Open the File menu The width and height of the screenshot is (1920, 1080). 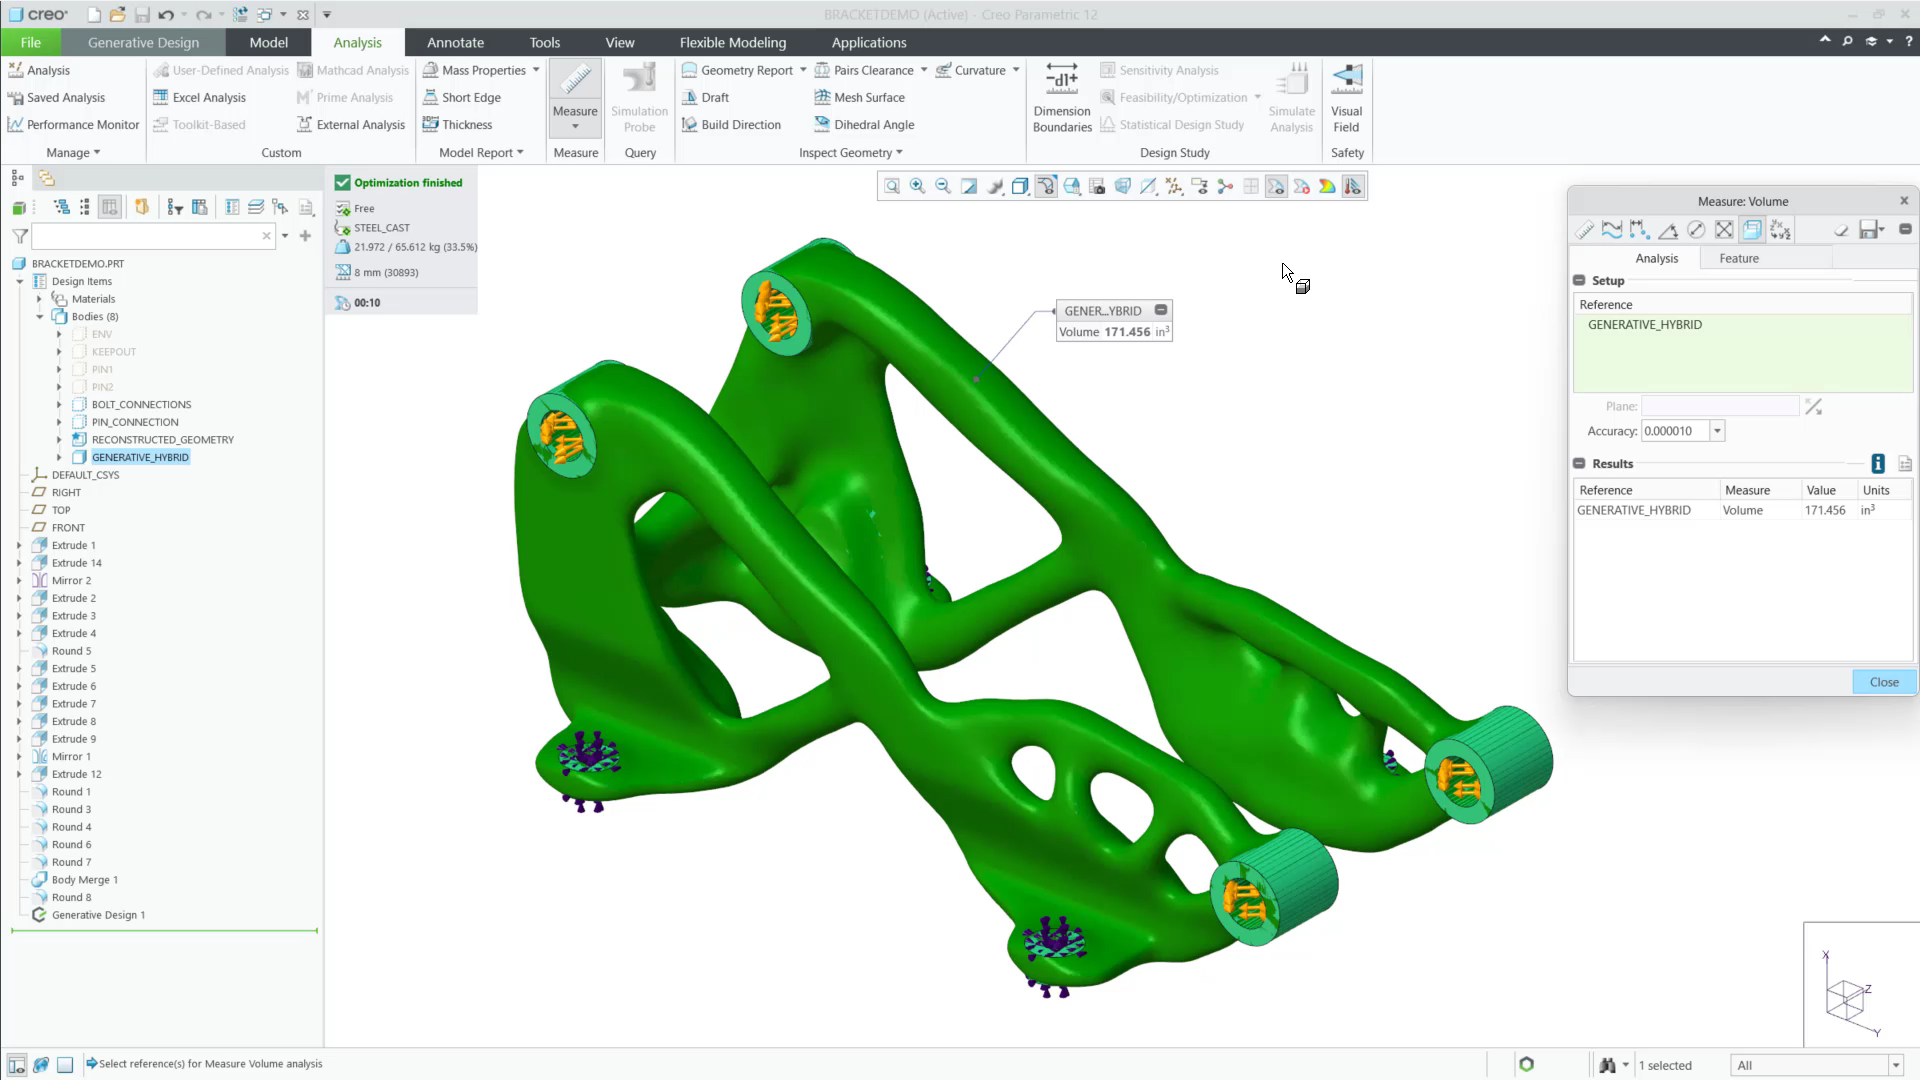[31, 42]
